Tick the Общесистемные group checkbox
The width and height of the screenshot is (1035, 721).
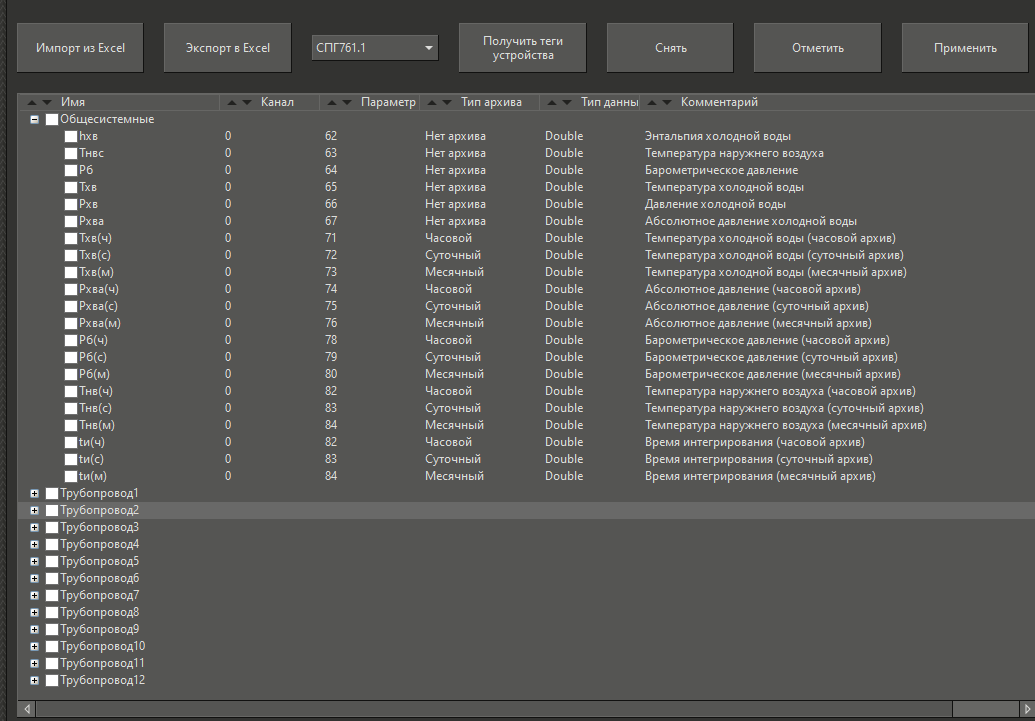coord(52,119)
